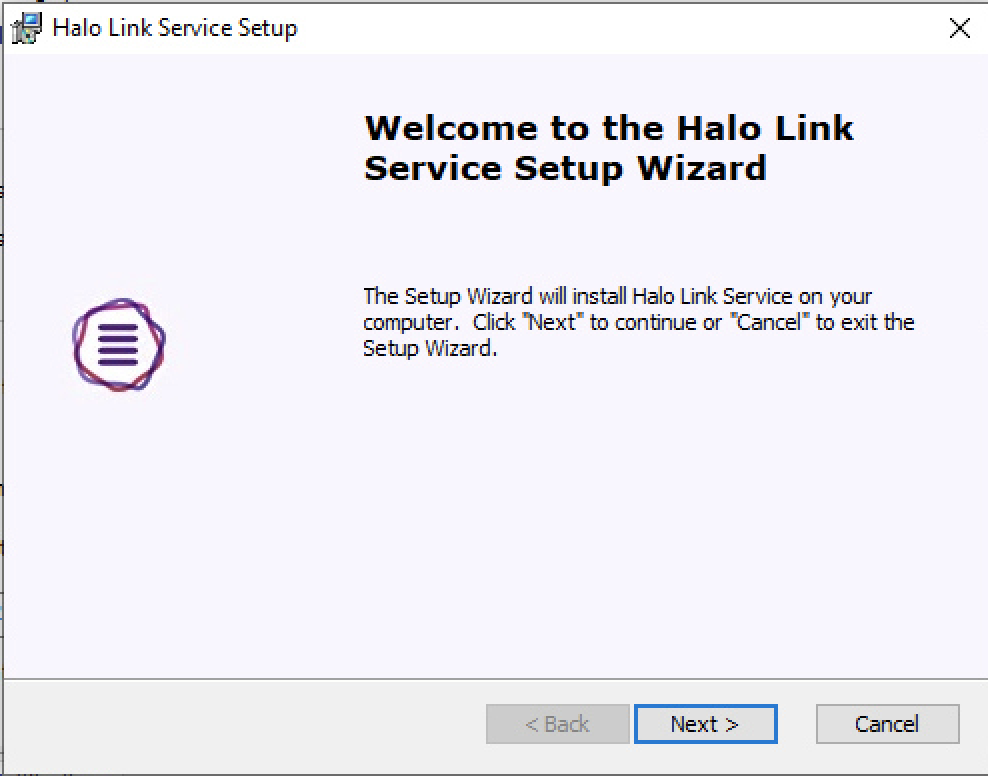Cancel the Halo Link Service installation
The width and height of the screenshot is (988, 776).
pos(887,723)
